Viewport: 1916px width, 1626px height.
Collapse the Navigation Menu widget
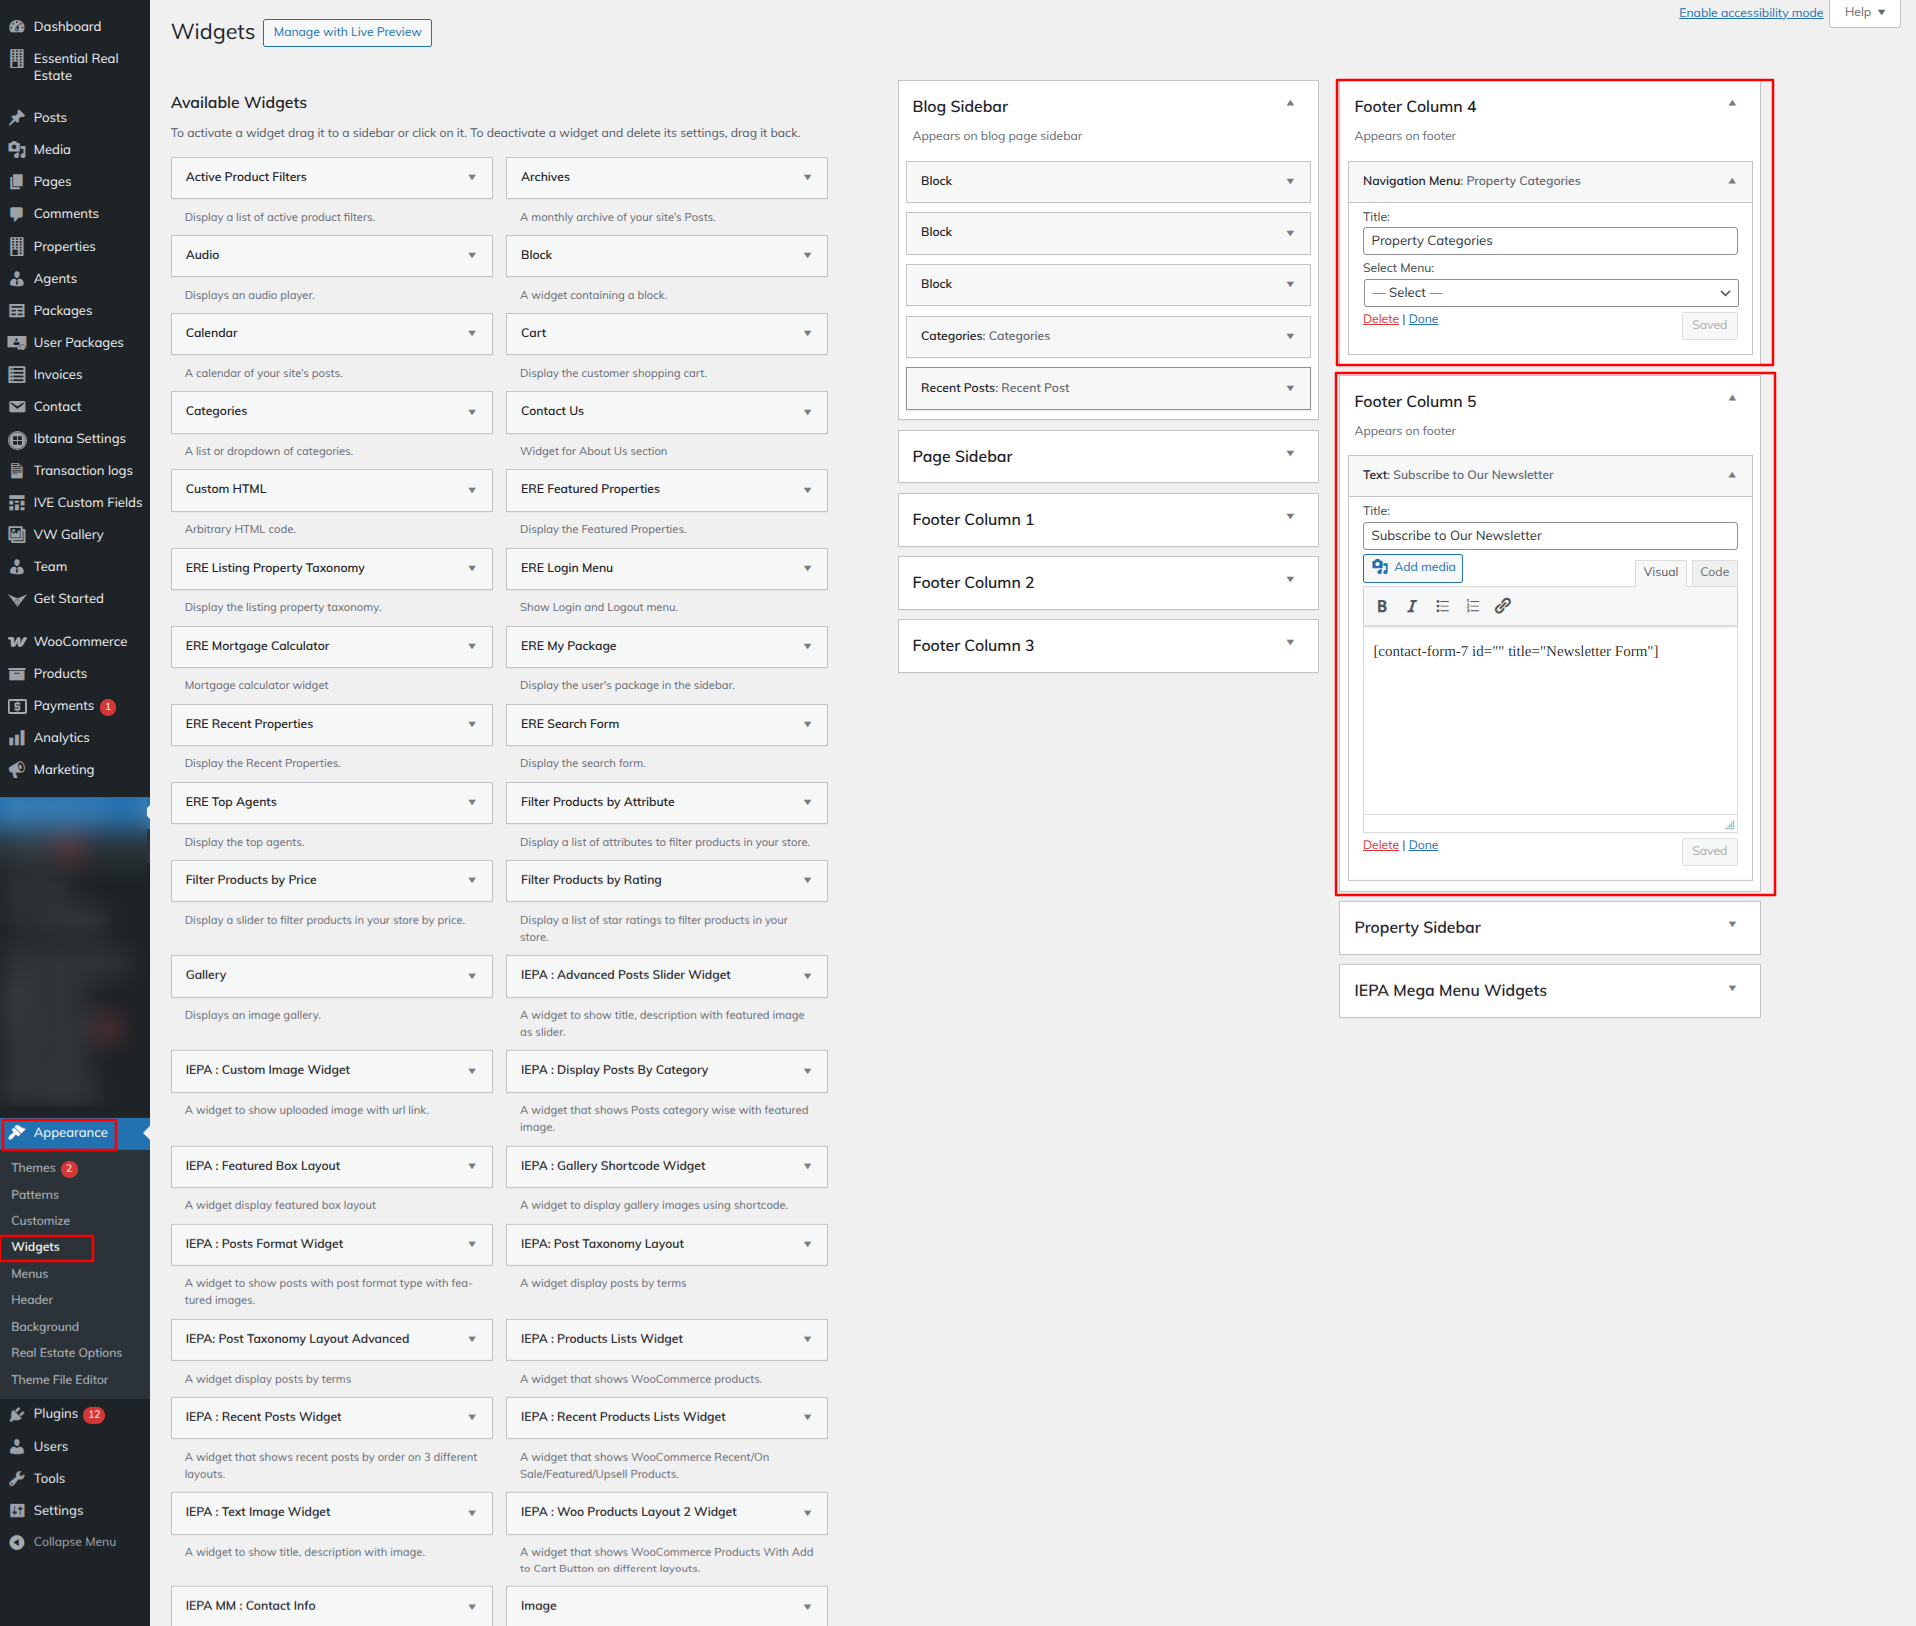pos(1732,181)
